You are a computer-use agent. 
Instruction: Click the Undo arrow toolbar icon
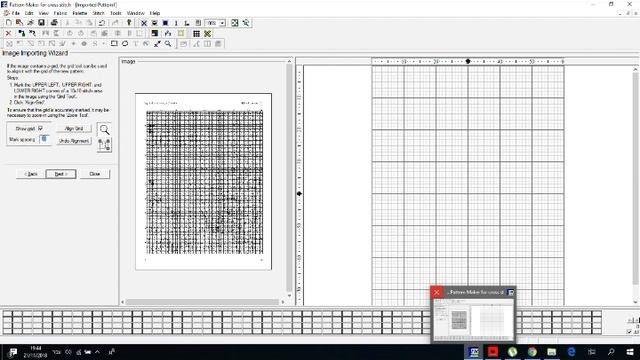pyautogui.click(x=102, y=23)
